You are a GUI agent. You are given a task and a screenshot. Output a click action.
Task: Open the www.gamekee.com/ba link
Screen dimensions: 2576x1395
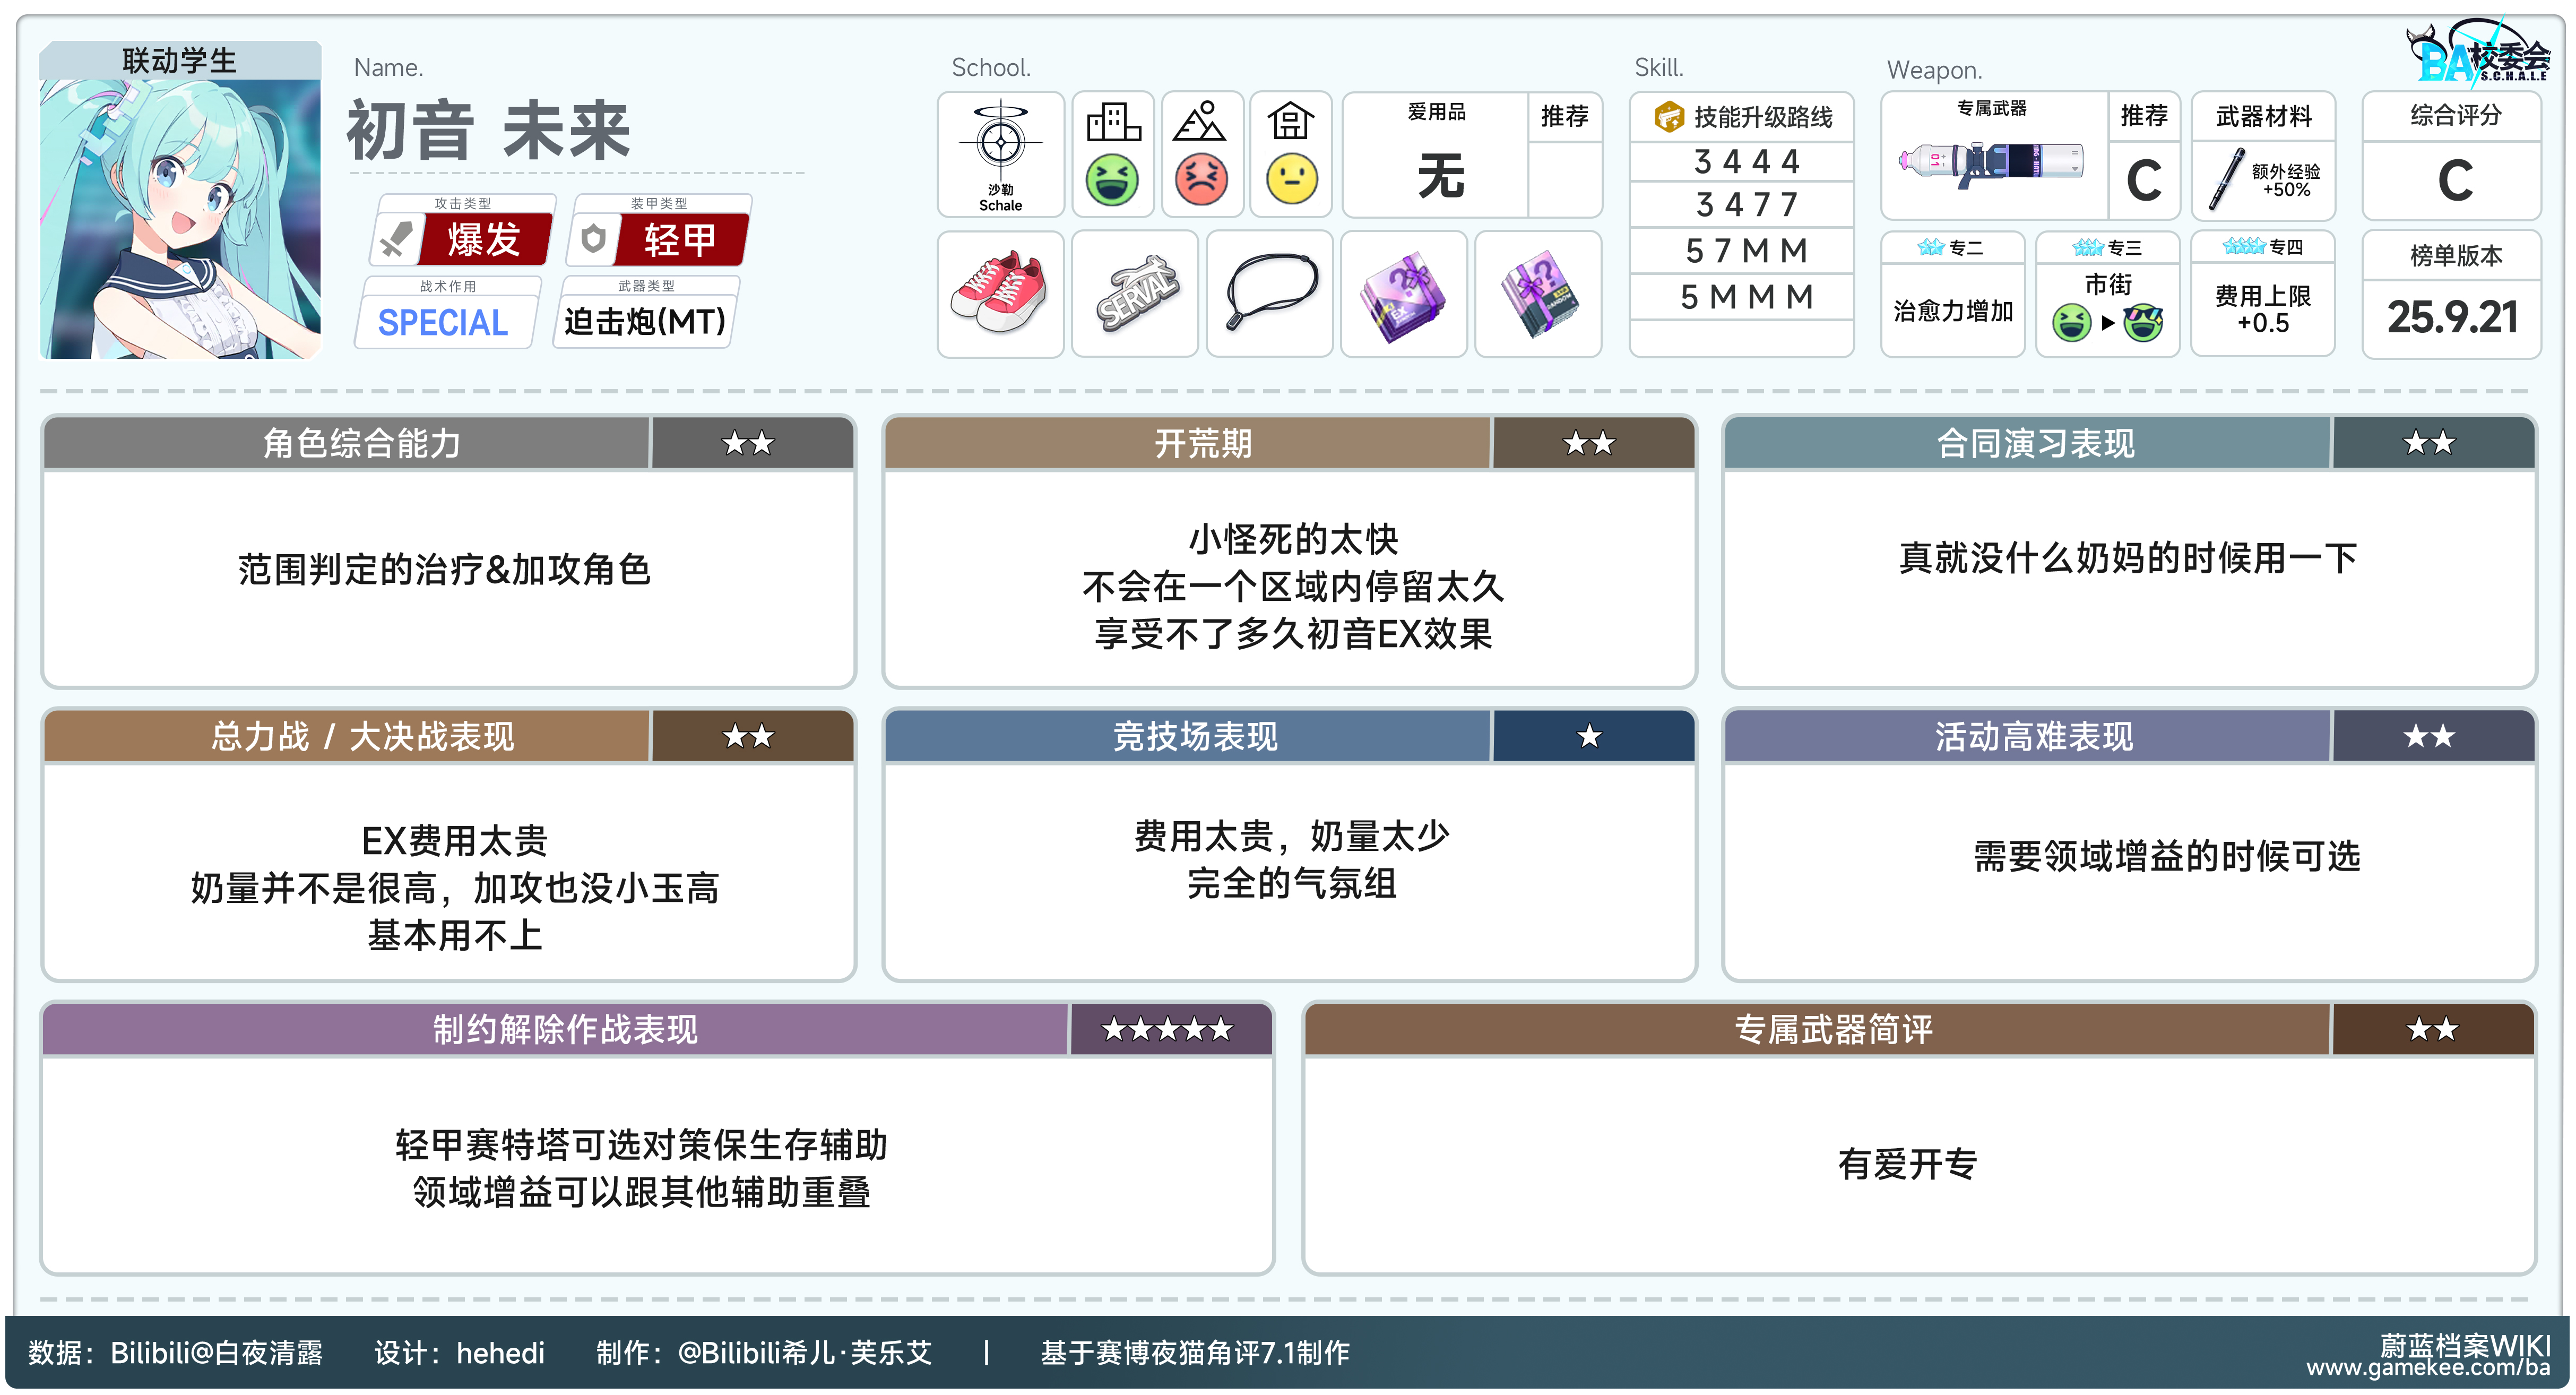pyautogui.click(x=2427, y=1369)
